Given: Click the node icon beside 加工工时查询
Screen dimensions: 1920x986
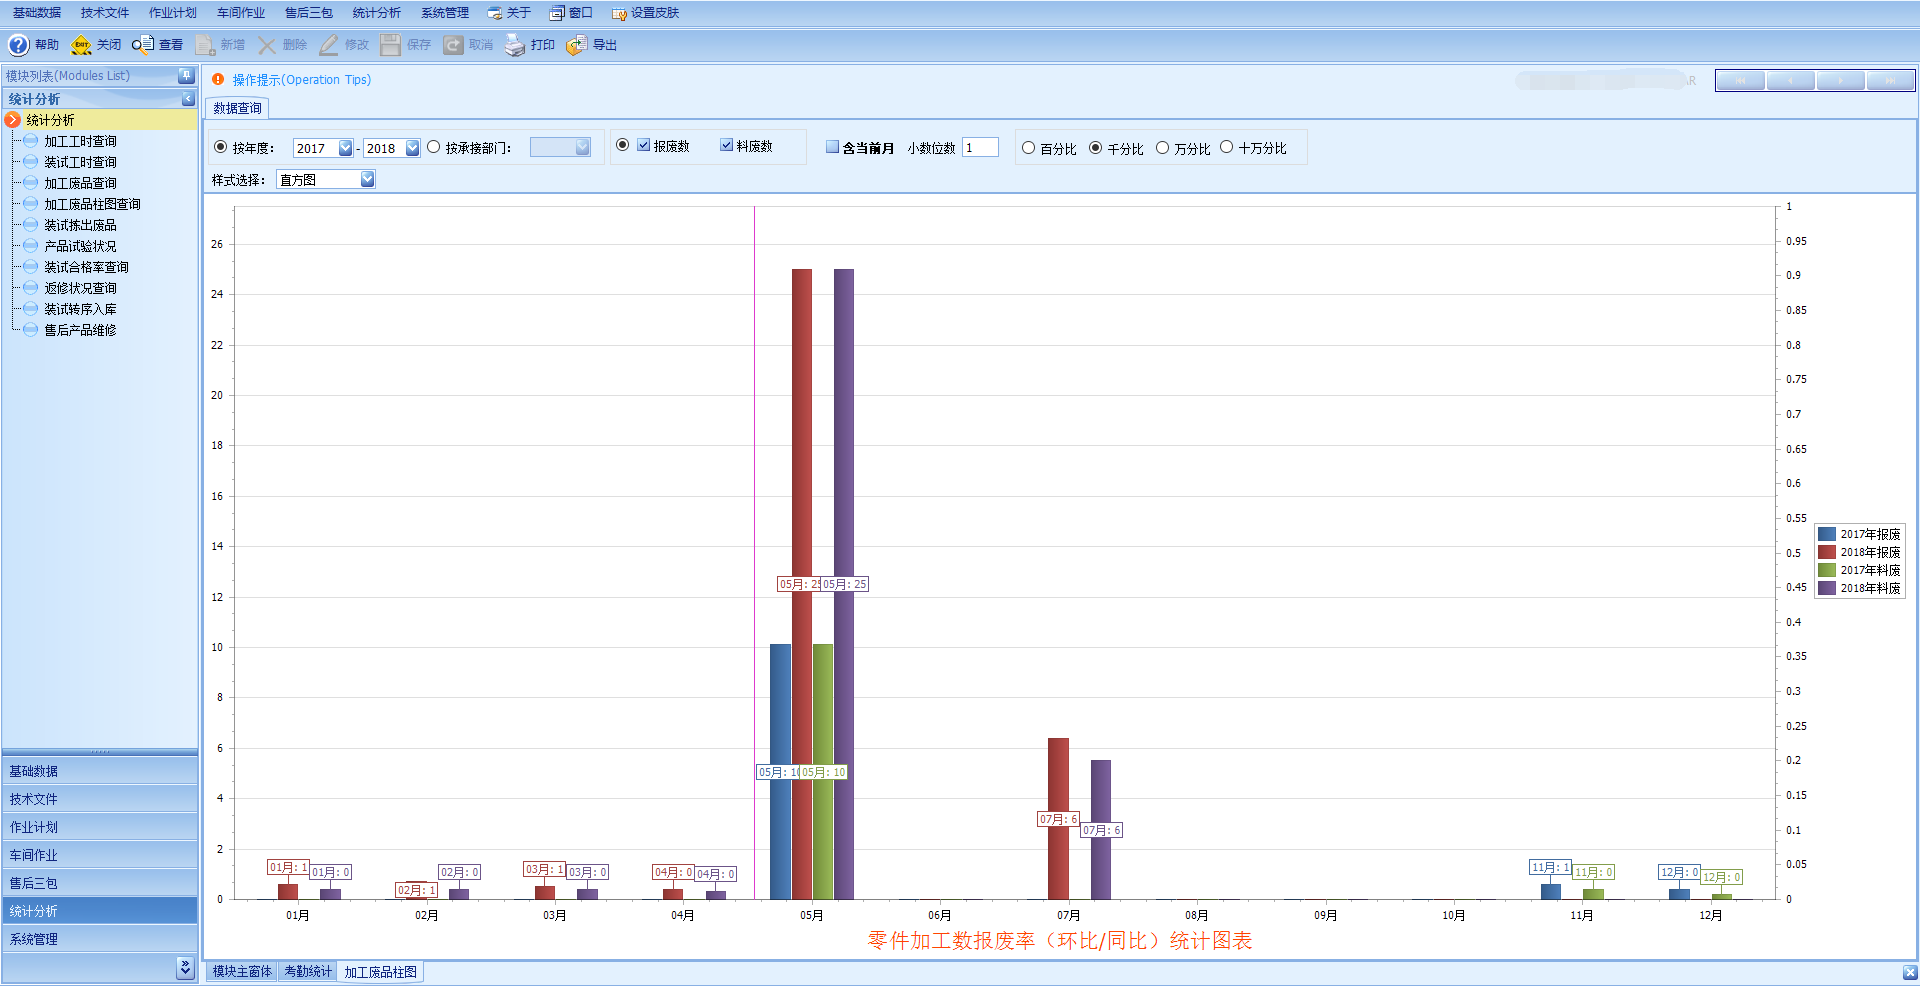Looking at the screenshot, I should pos(31,141).
